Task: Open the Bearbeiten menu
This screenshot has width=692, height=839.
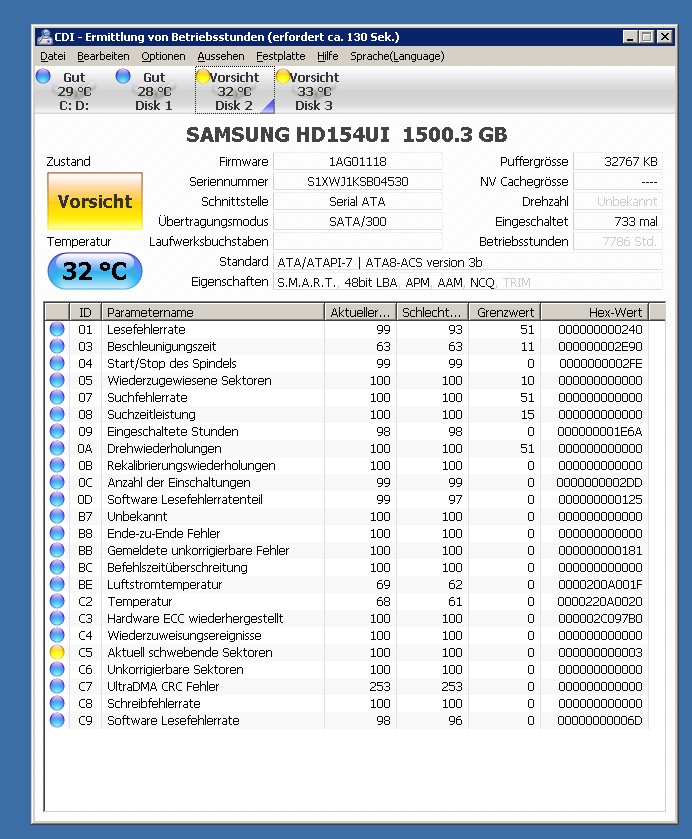Action: point(103,56)
